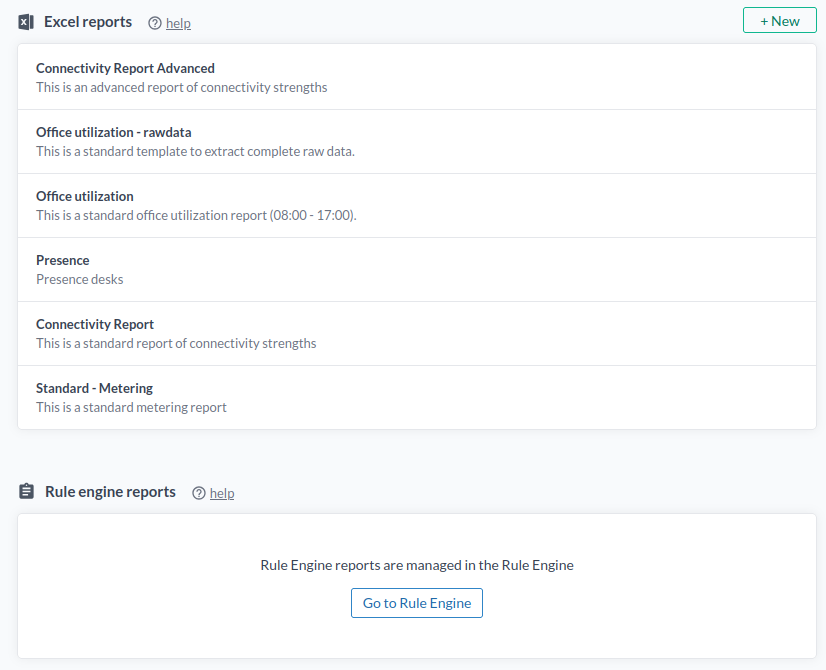Click the Rule engine reports section heading

[111, 491]
